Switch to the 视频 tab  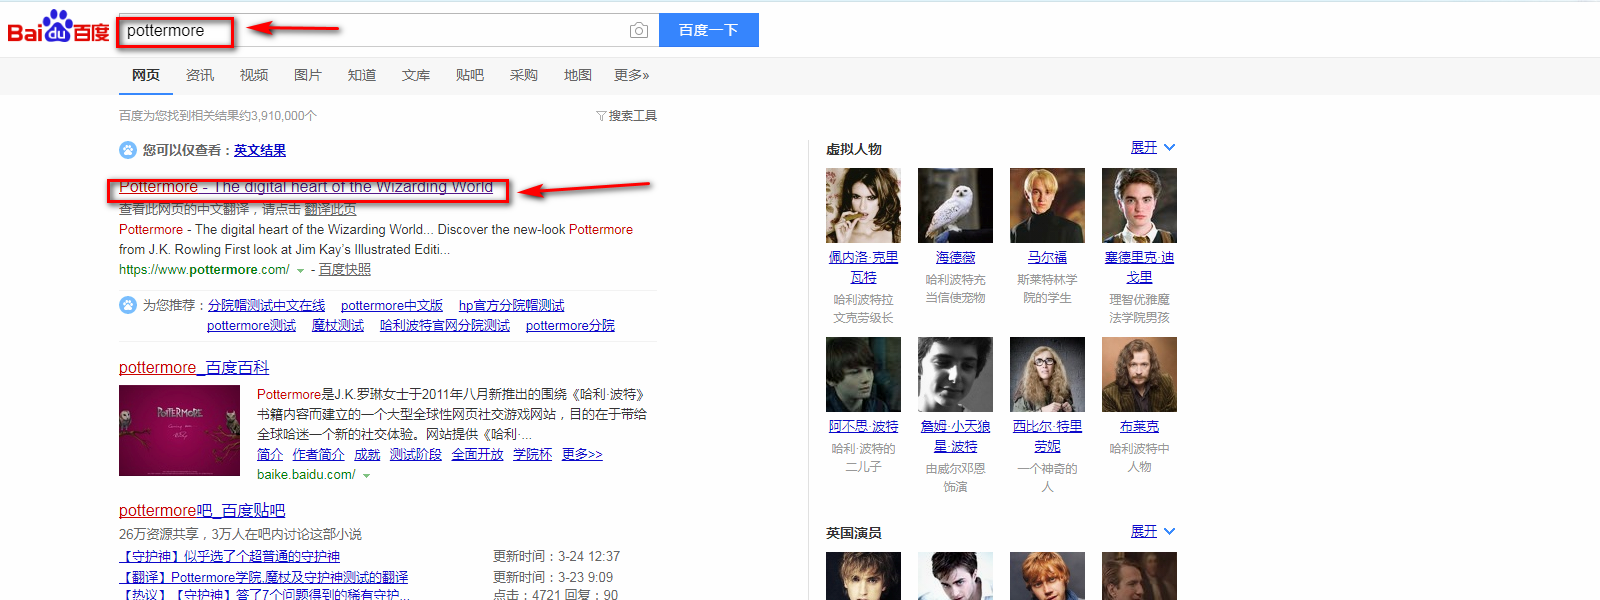[254, 75]
